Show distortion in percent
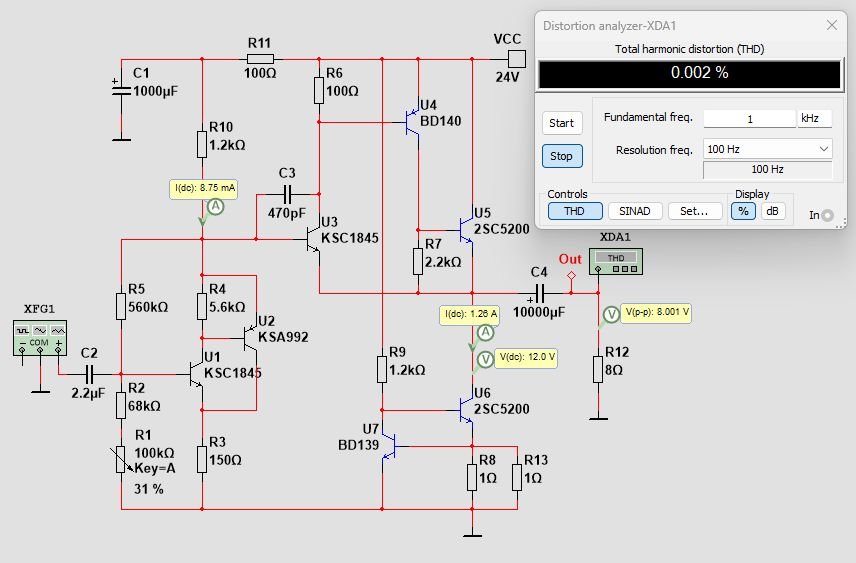The width and height of the screenshot is (856, 563). [x=743, y=211]
